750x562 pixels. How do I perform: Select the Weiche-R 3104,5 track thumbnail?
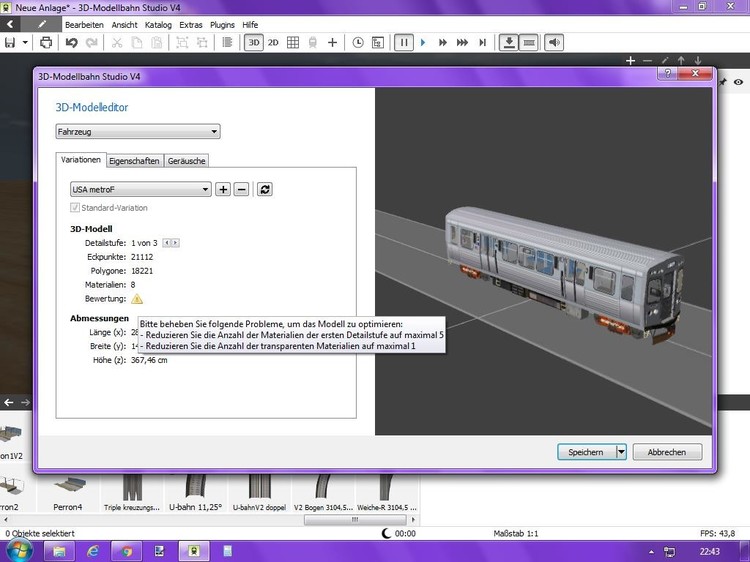click(386, 493)
